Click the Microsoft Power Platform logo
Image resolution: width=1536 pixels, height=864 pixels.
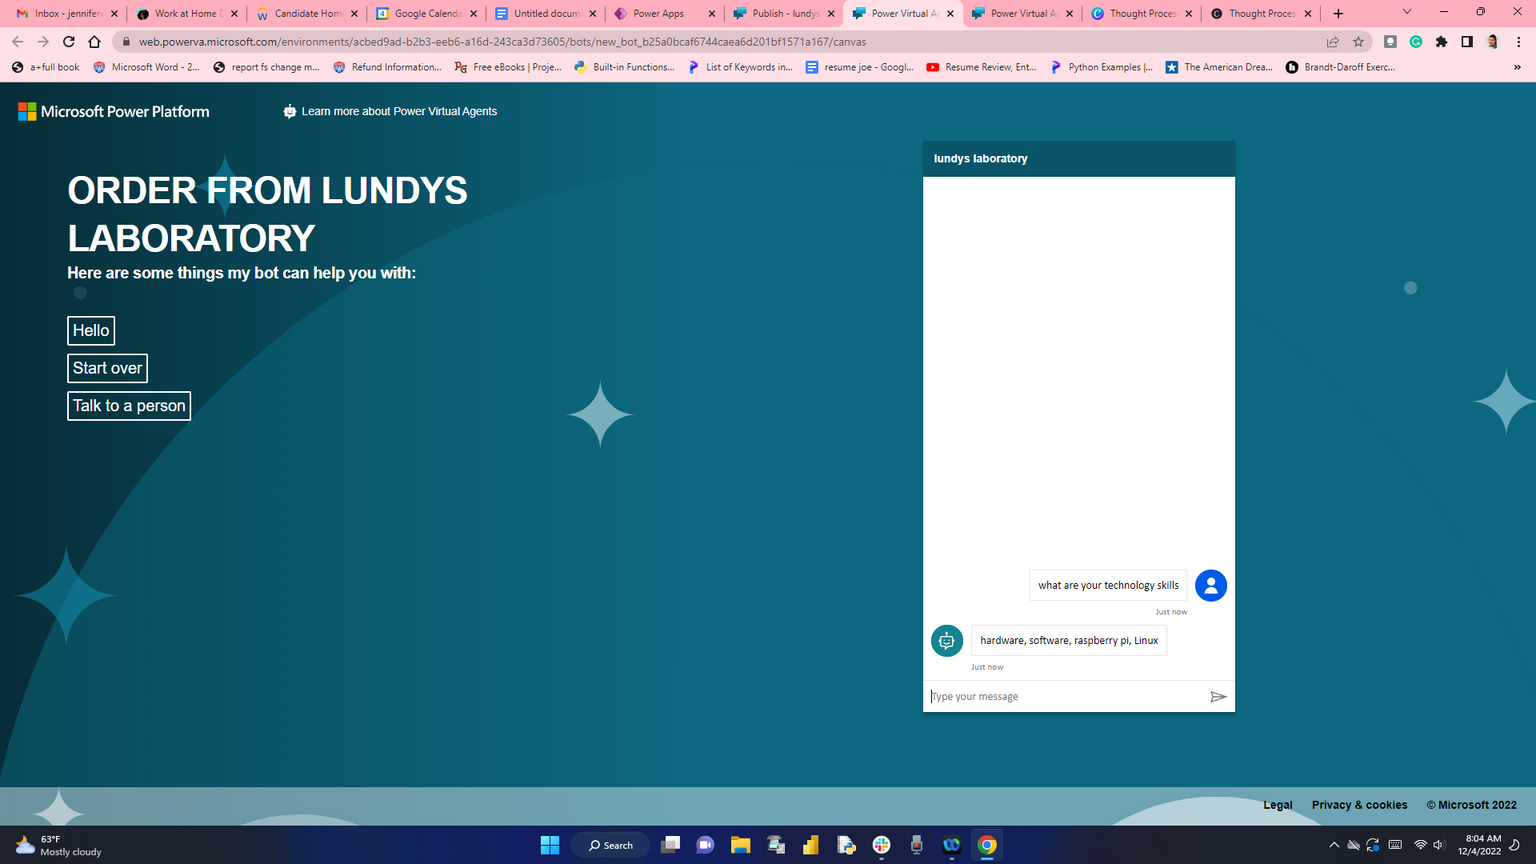coord(114,111)
